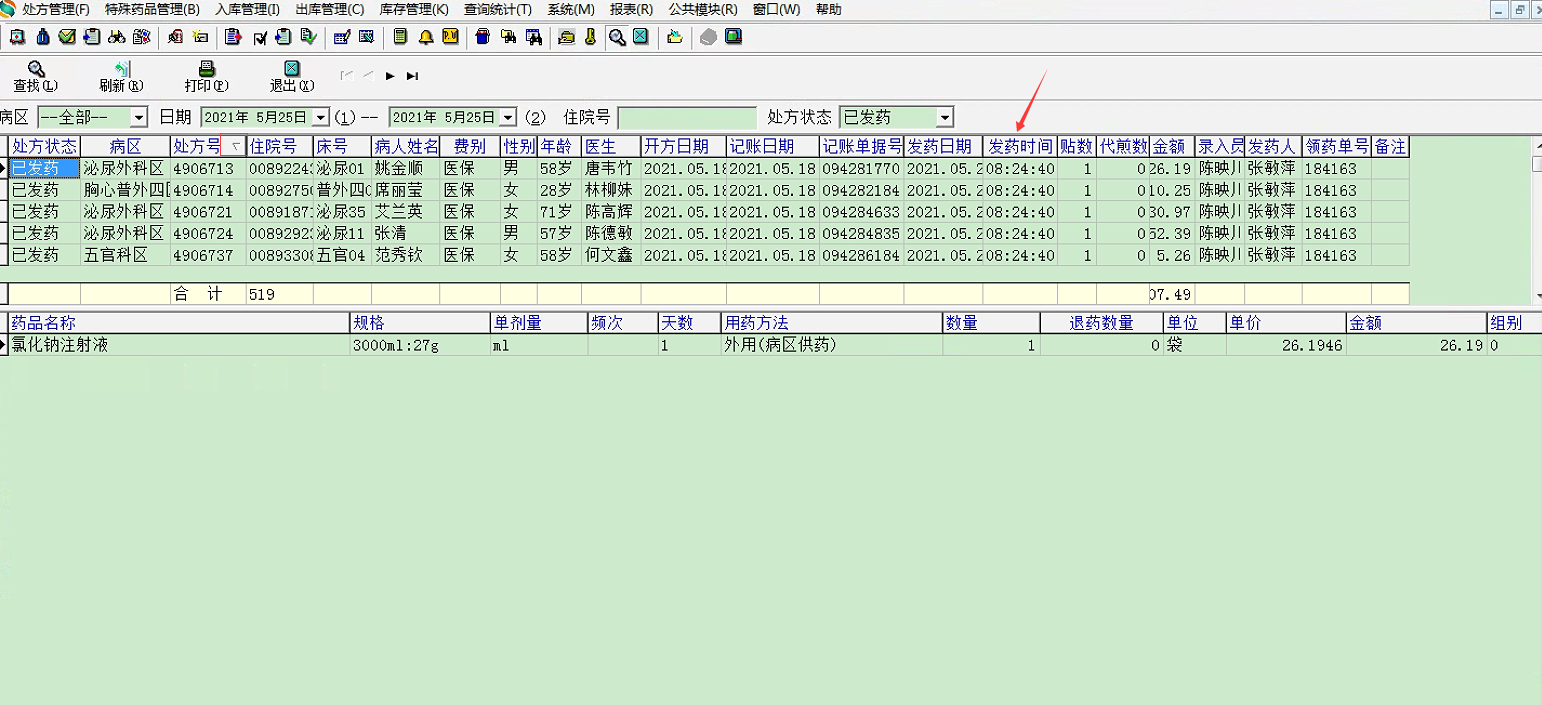1542x705 pixels.
Task: Click the green monitor toolbar icon
Action: coord(733,37)
